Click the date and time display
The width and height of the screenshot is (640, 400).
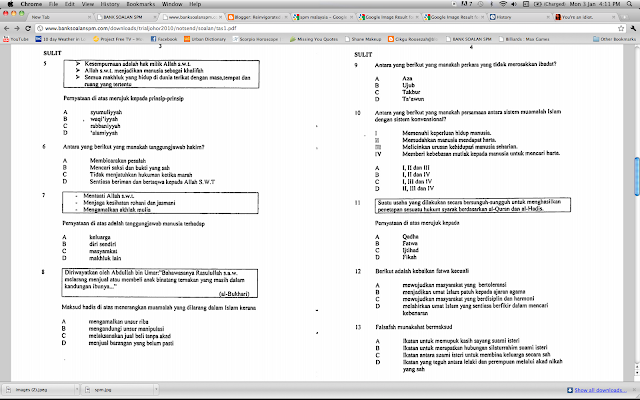pyautogui.click(x=595, y=4)
